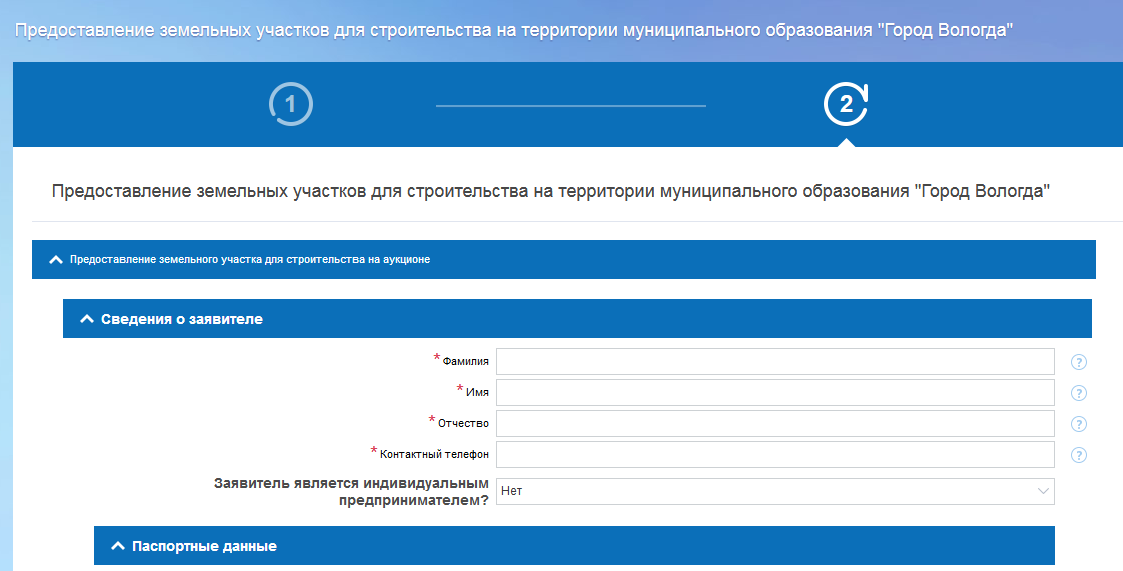Collapse the Сведения о заявителе section
The width and height of the screenshot is (1123, 571).
[85, 319]
